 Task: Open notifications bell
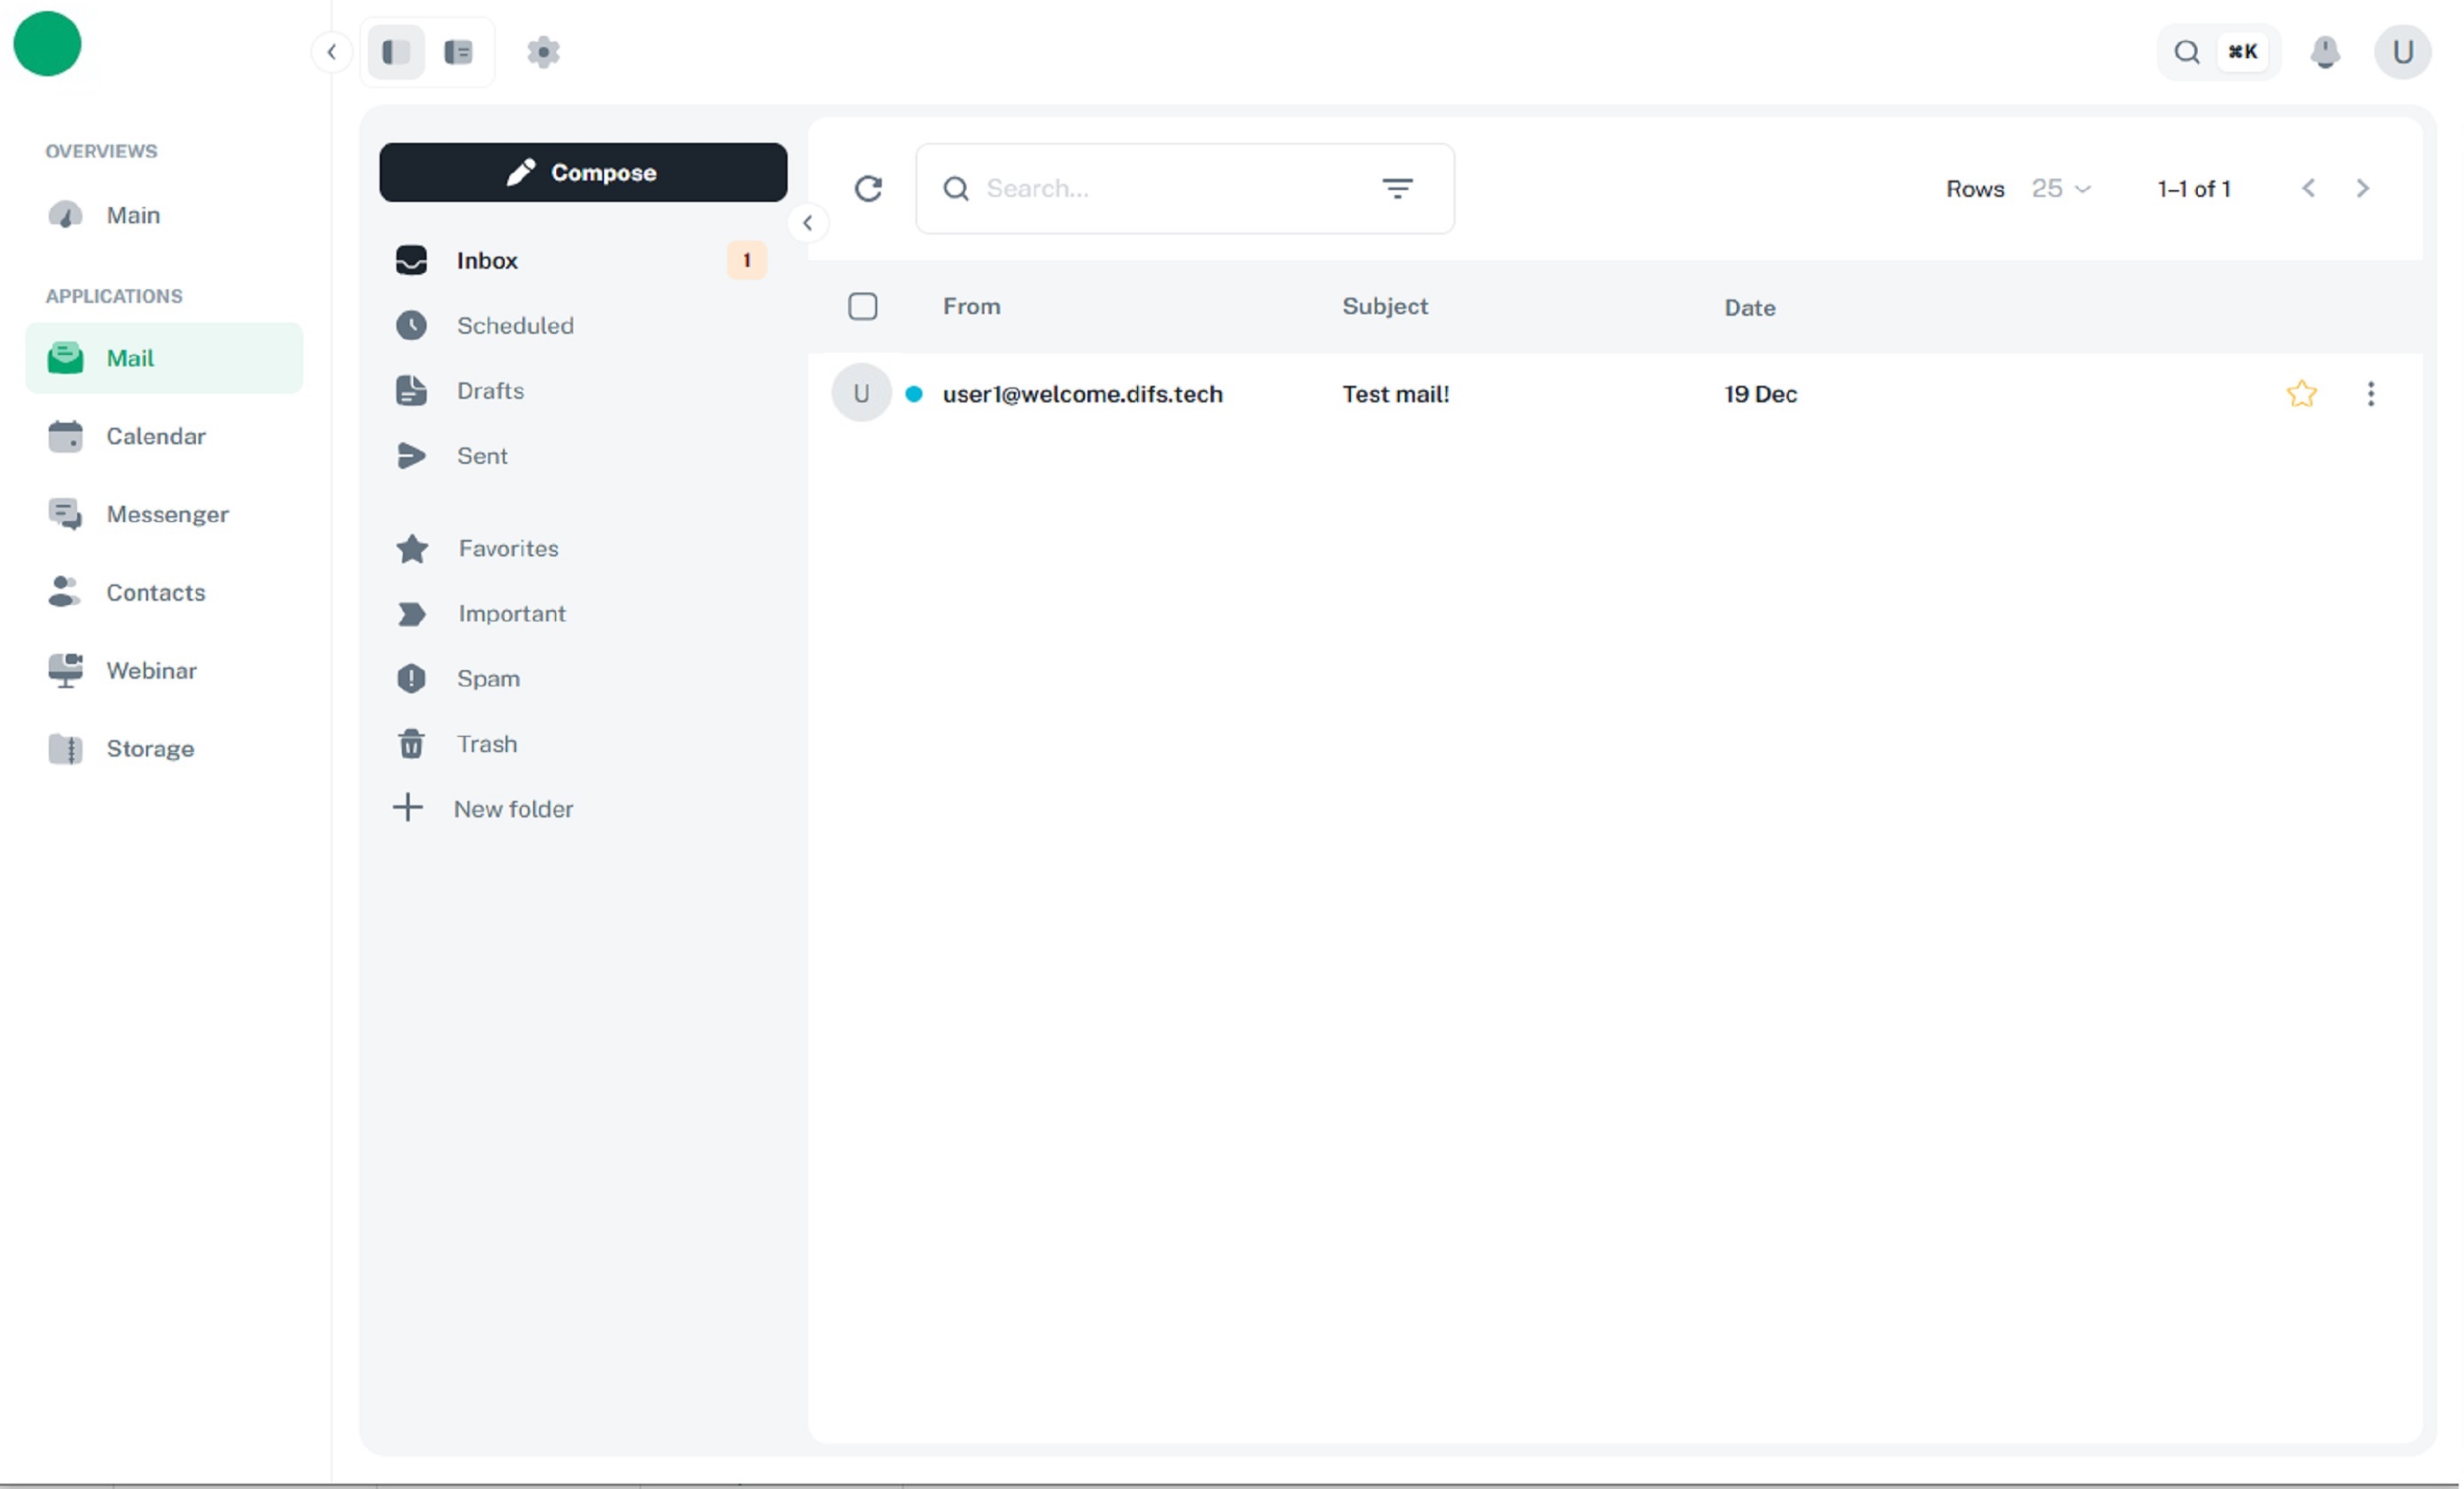(2326, 52)
